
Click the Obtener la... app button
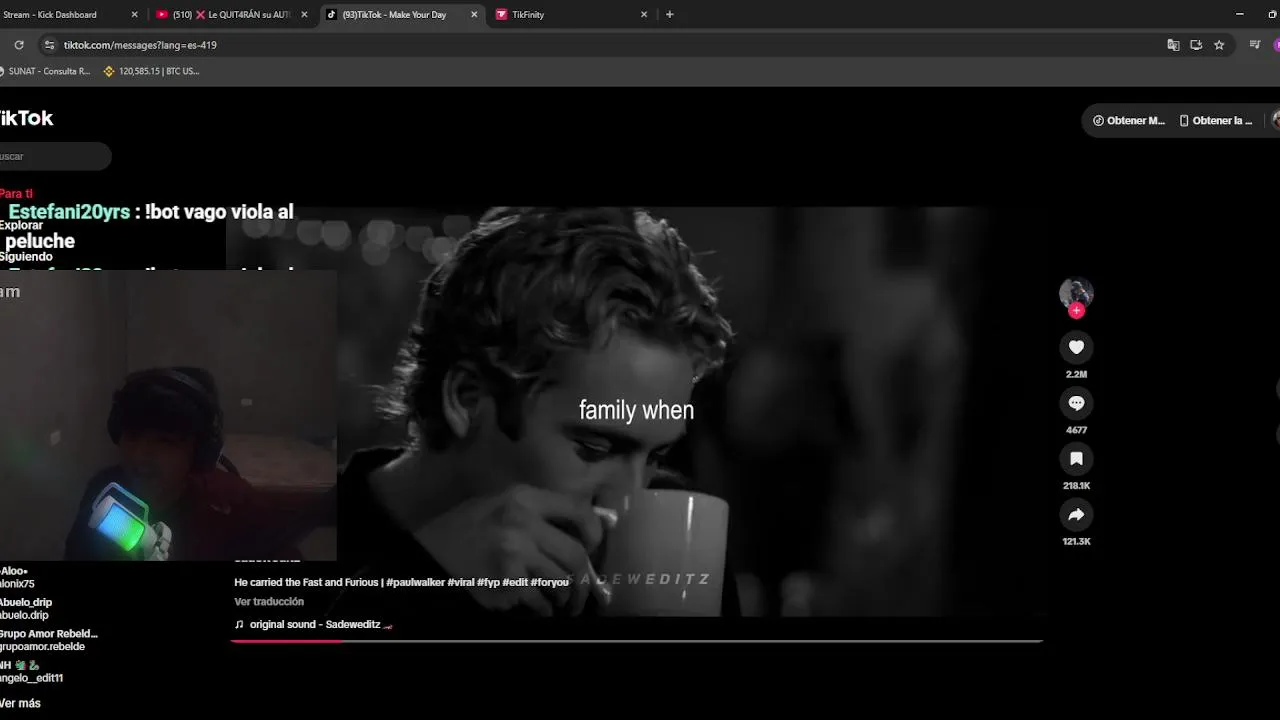1215,121
